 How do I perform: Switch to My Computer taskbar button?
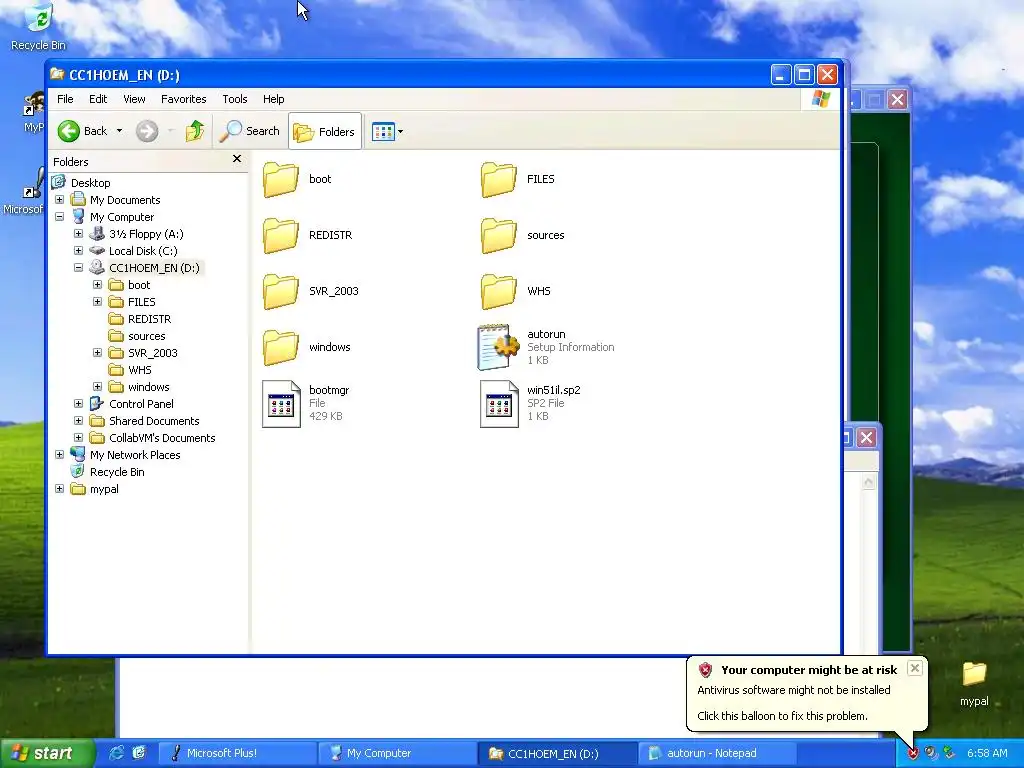point(396,753)
